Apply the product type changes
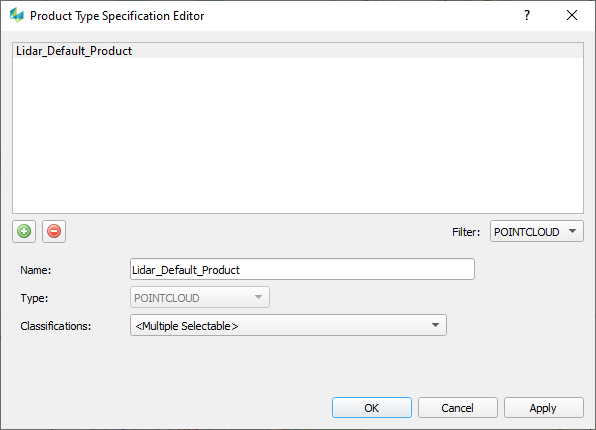 pos(544,408)
